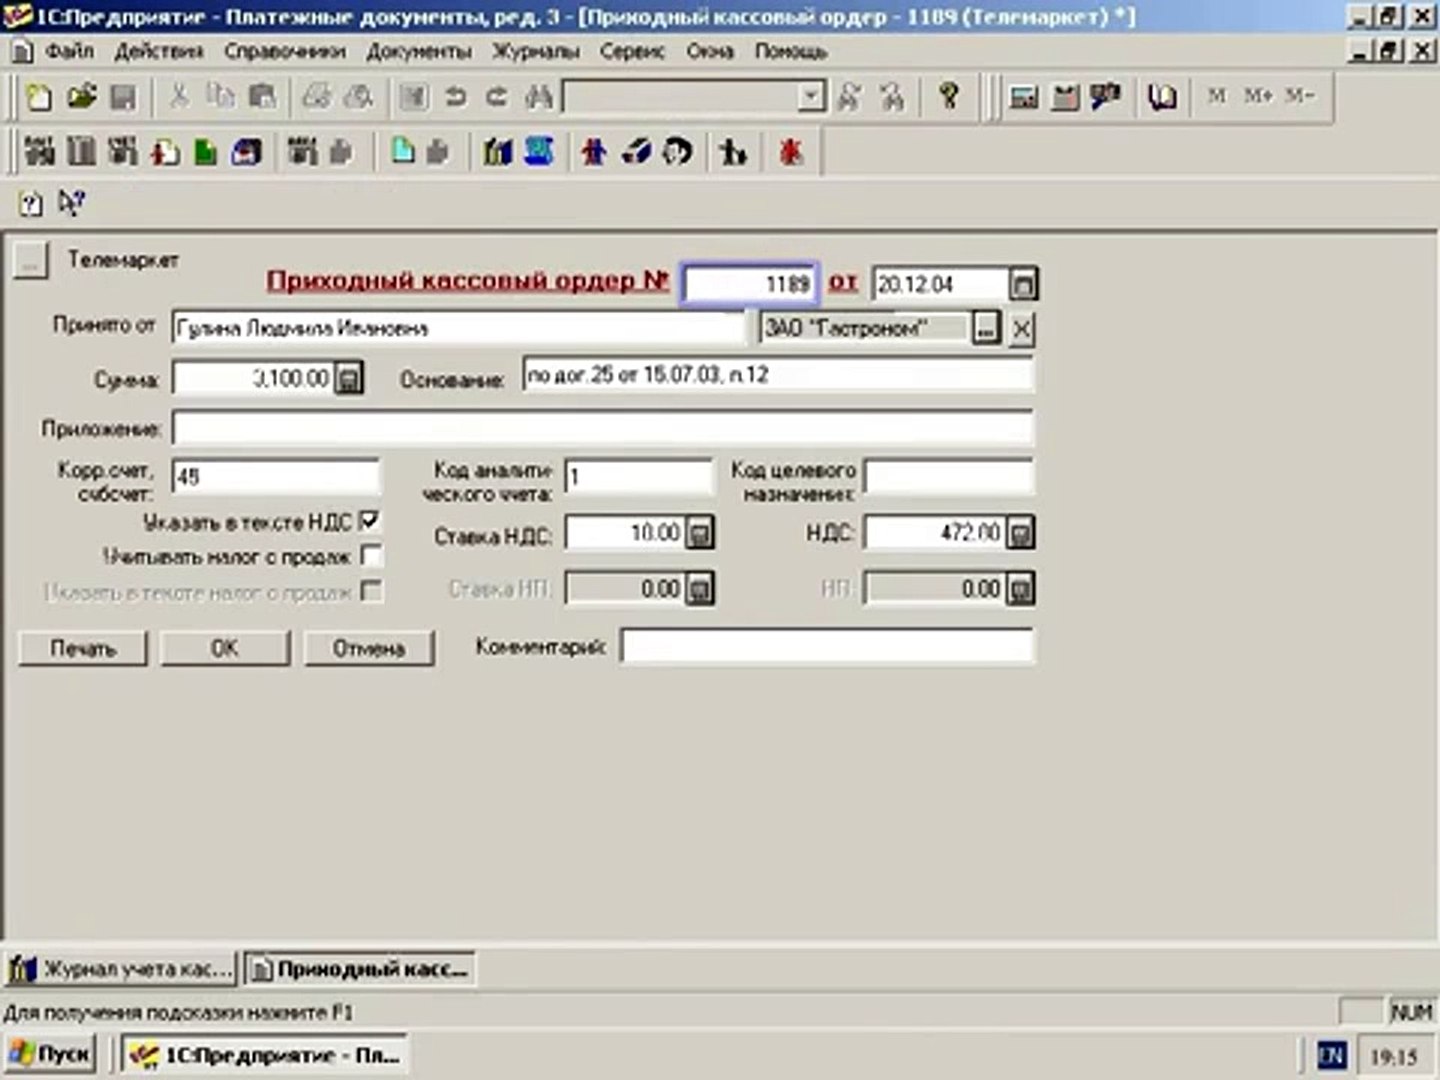Click the Комментарий text field
The width and height of the screenshot is (1440, 1080).
pyautogui.click(x=827, y=646)
